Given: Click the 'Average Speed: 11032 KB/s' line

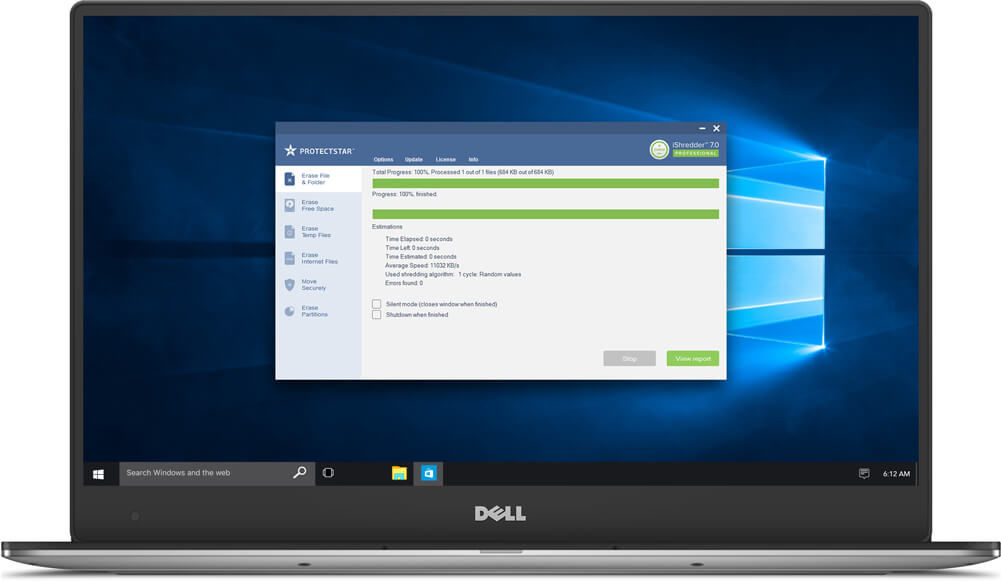Looking at the screenshot, I should [422, 266].
